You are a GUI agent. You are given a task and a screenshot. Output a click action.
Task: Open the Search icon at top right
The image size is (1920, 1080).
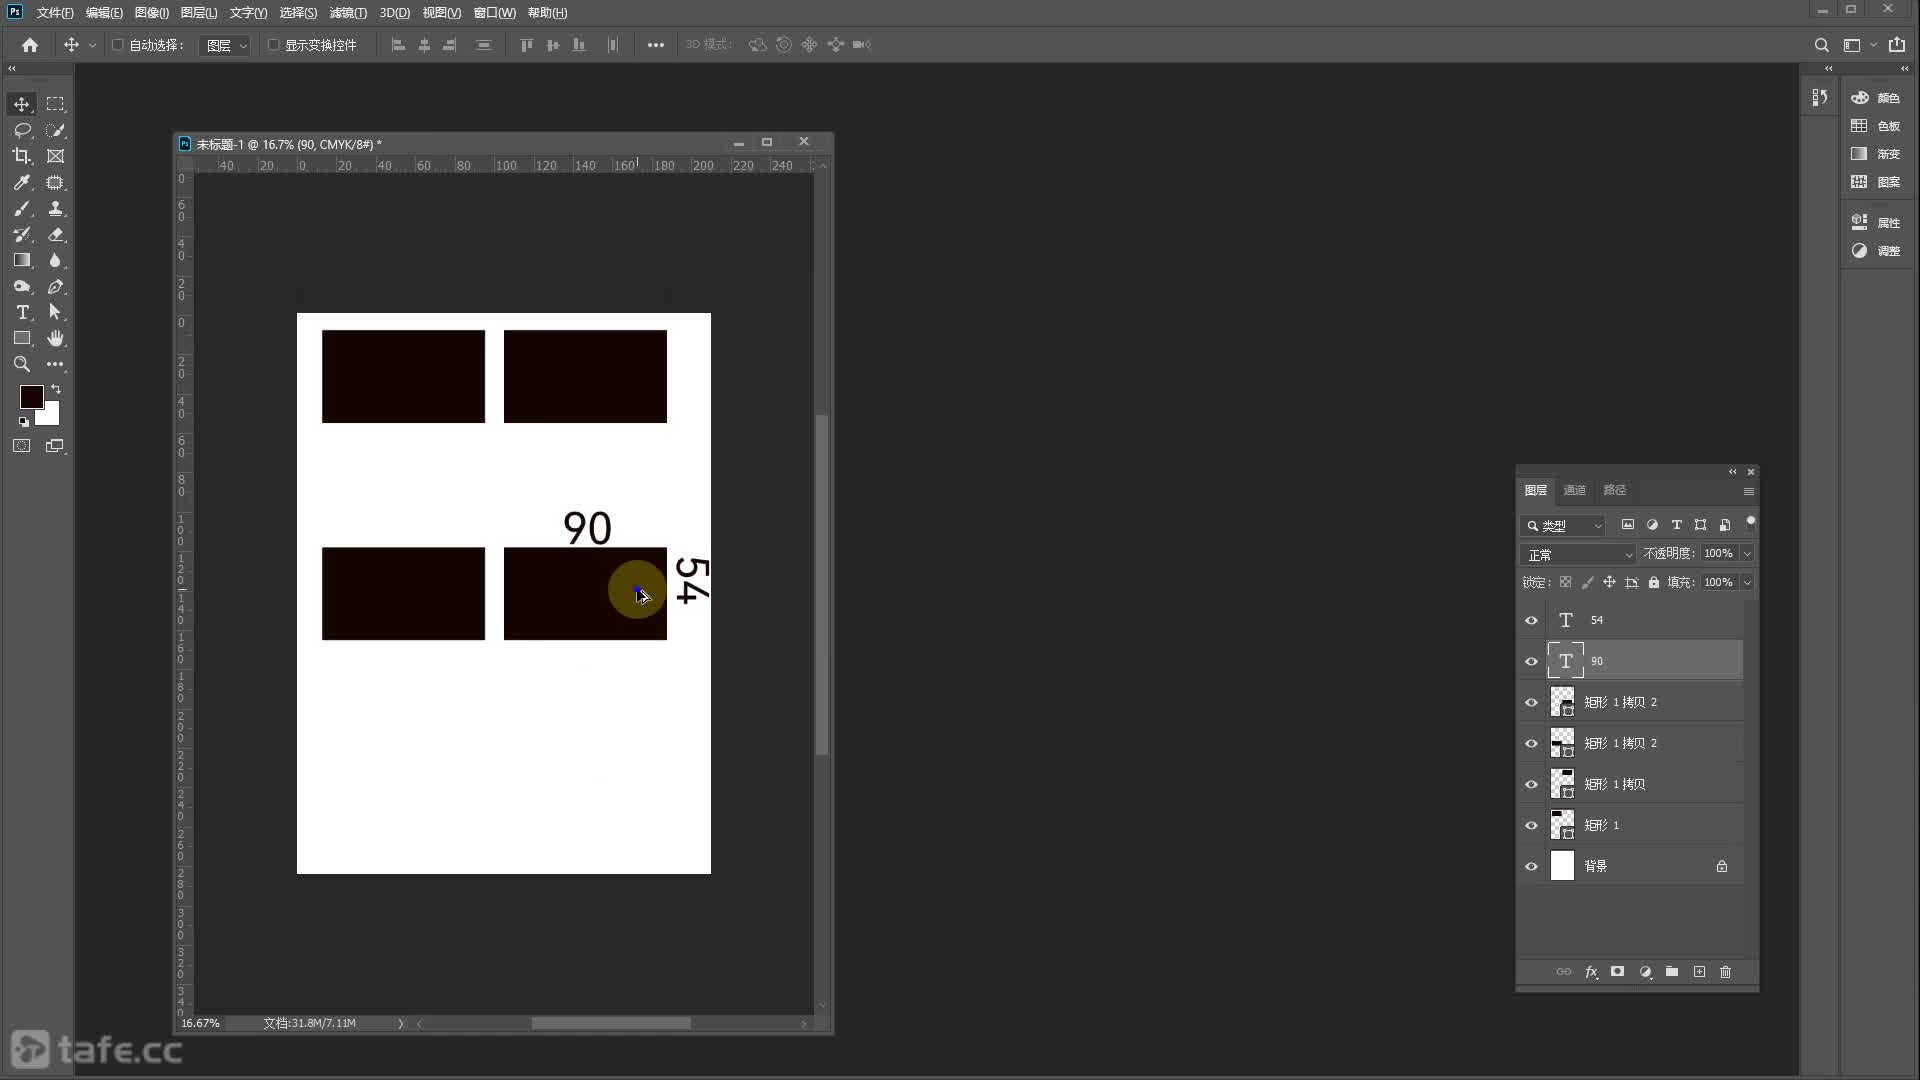1821,45
